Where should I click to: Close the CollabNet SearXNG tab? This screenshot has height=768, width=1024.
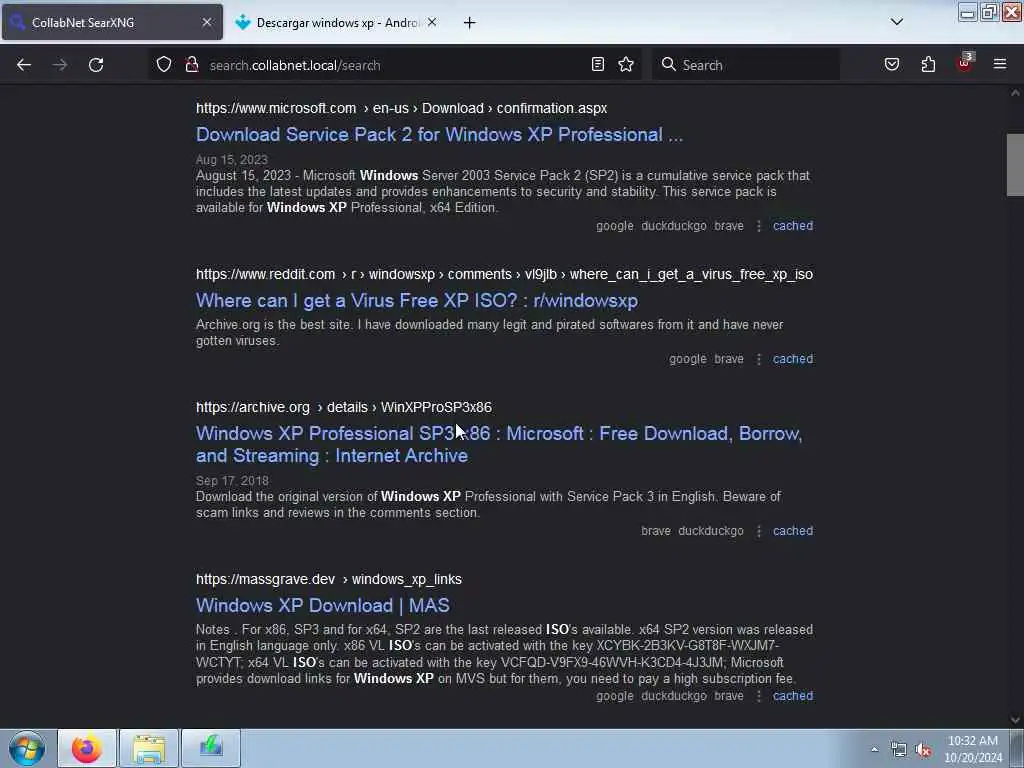207,22
